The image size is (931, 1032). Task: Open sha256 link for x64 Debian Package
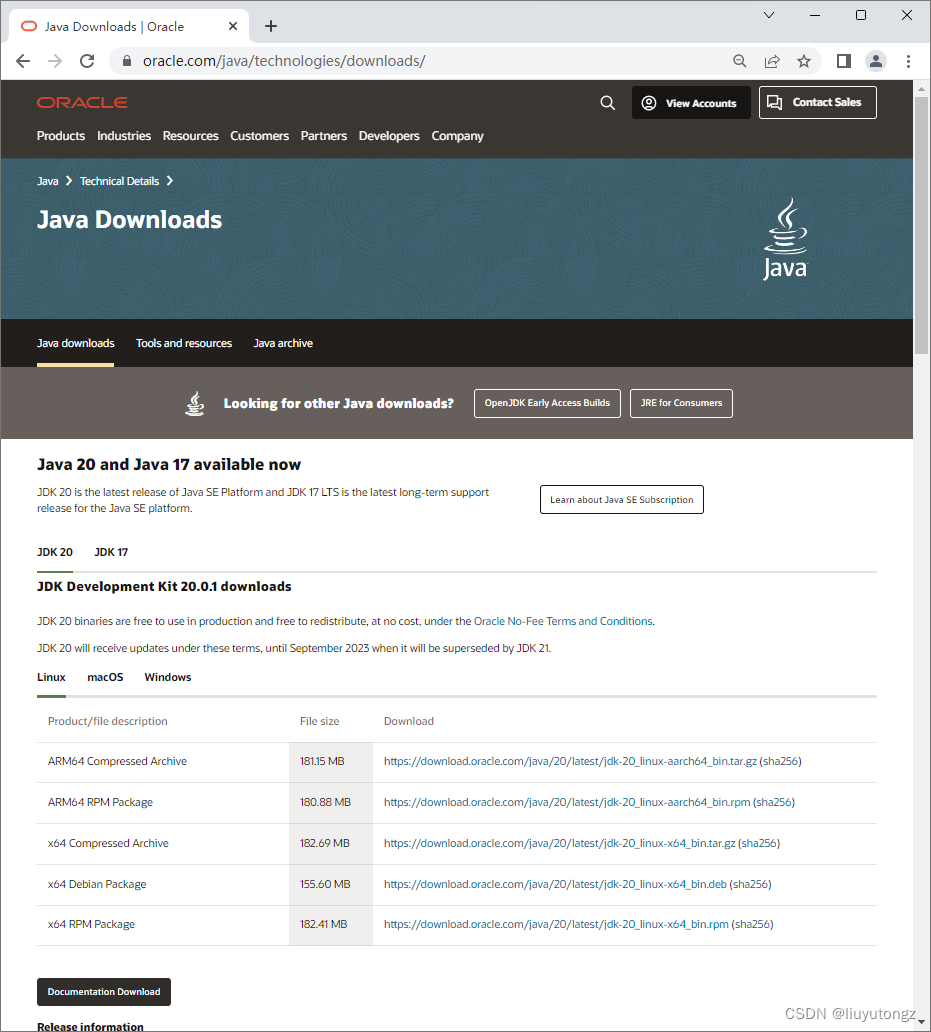coord(751,884)
